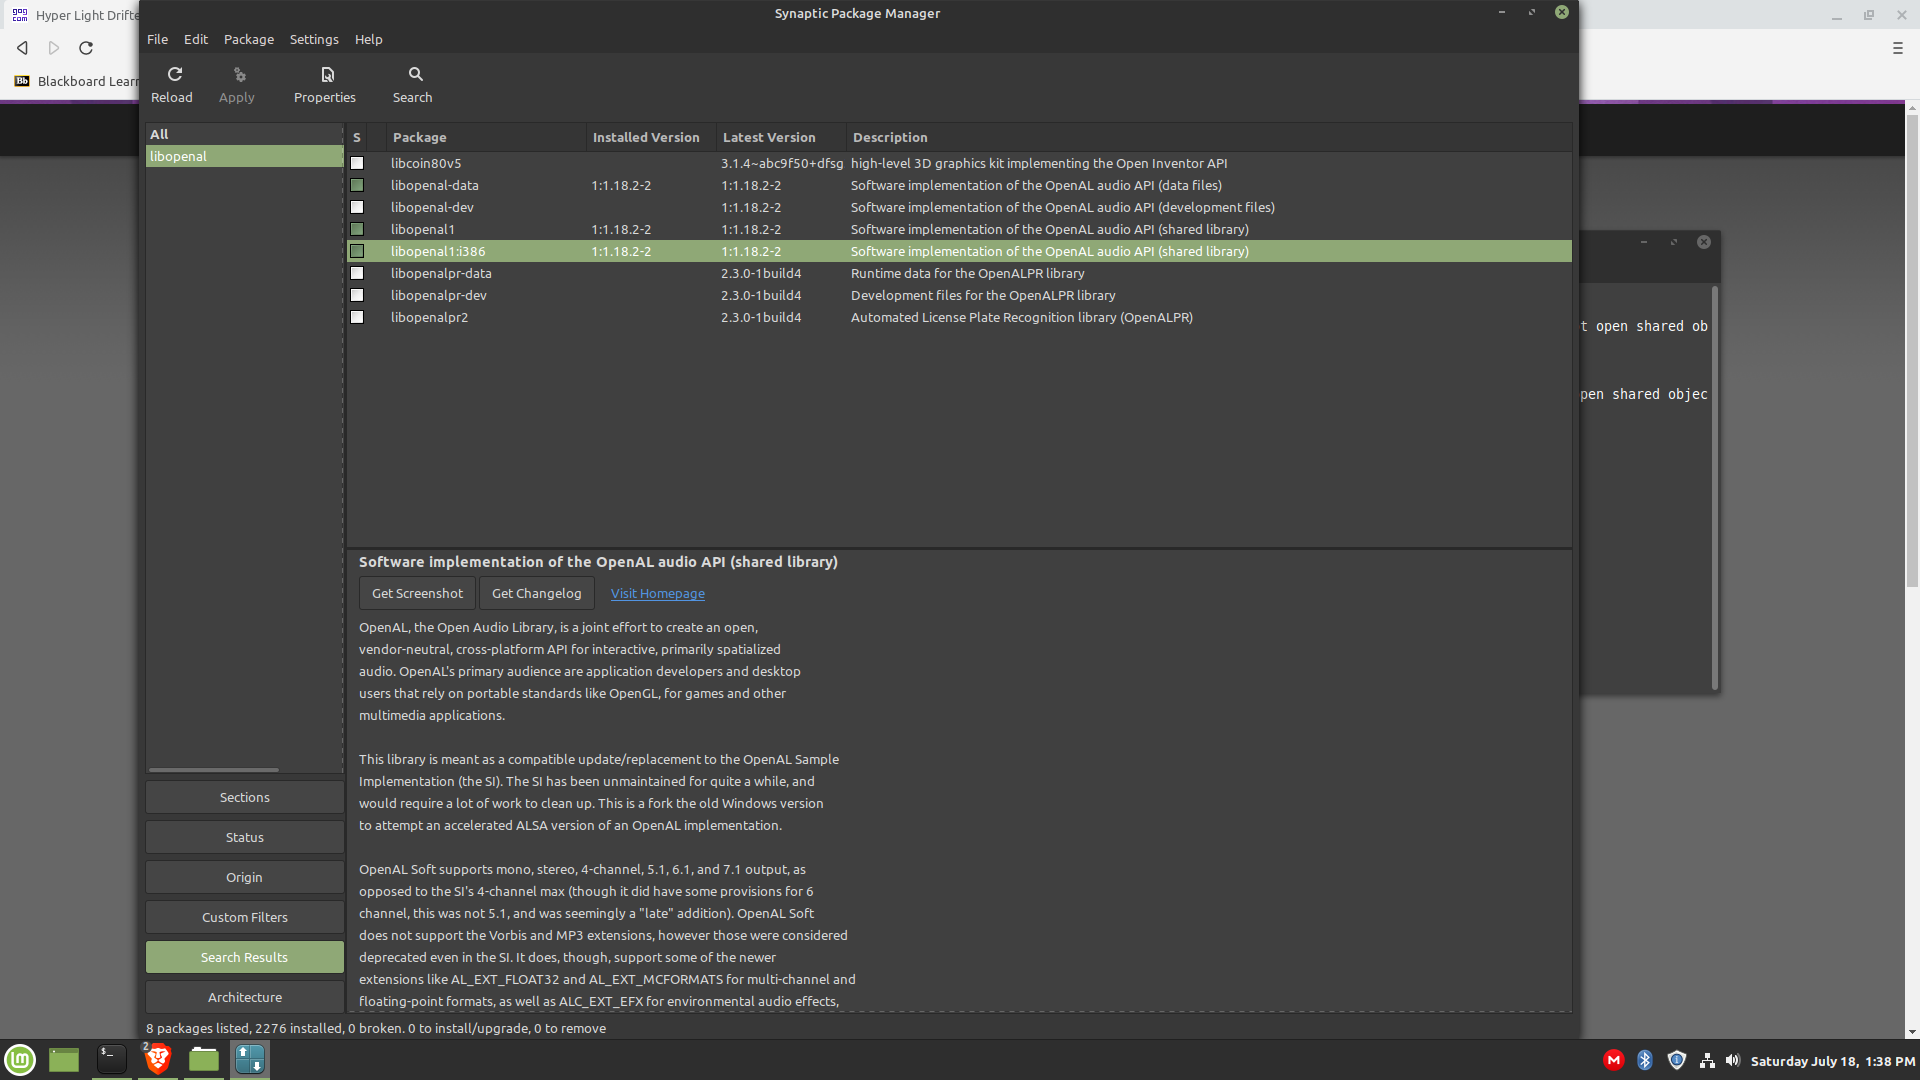The height and width of the screenshot is (1080, 1920).
Task: Switch to the Architecture filter
Action: tap(244, 997)
